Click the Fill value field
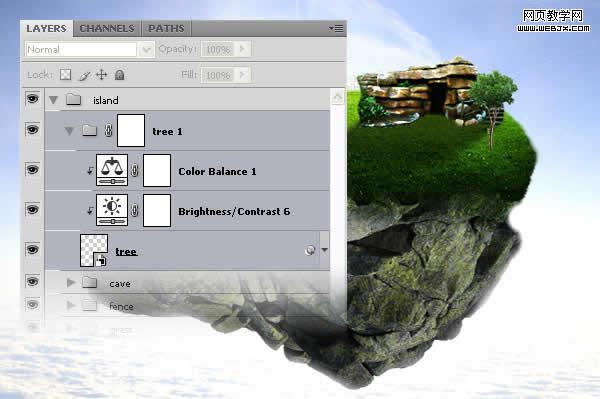Image resolution: width=600 pixels, height=399 pixels. coord(217,75)
